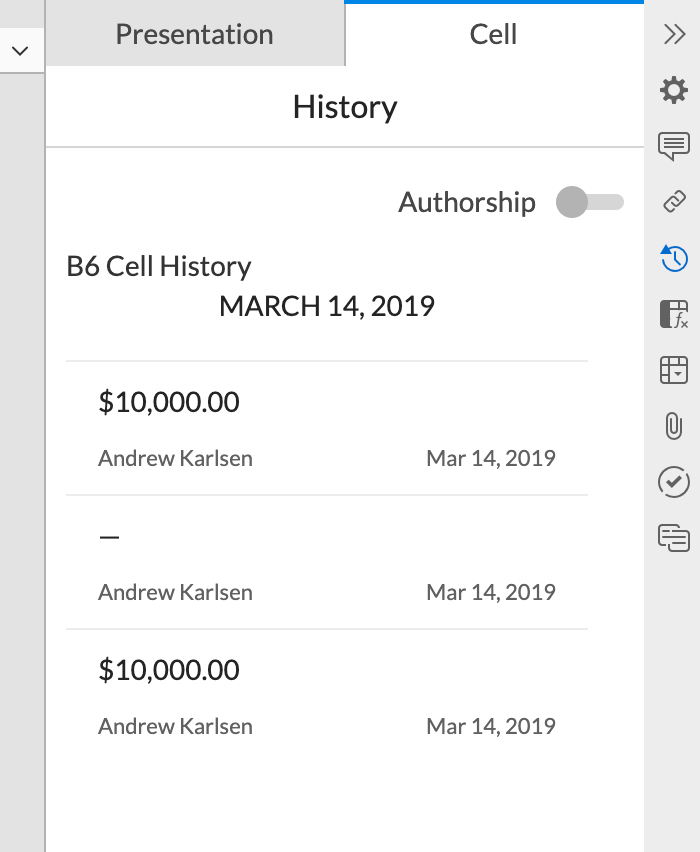Open the settings gear panel
The image size is (700, 852).
point(674,91)
